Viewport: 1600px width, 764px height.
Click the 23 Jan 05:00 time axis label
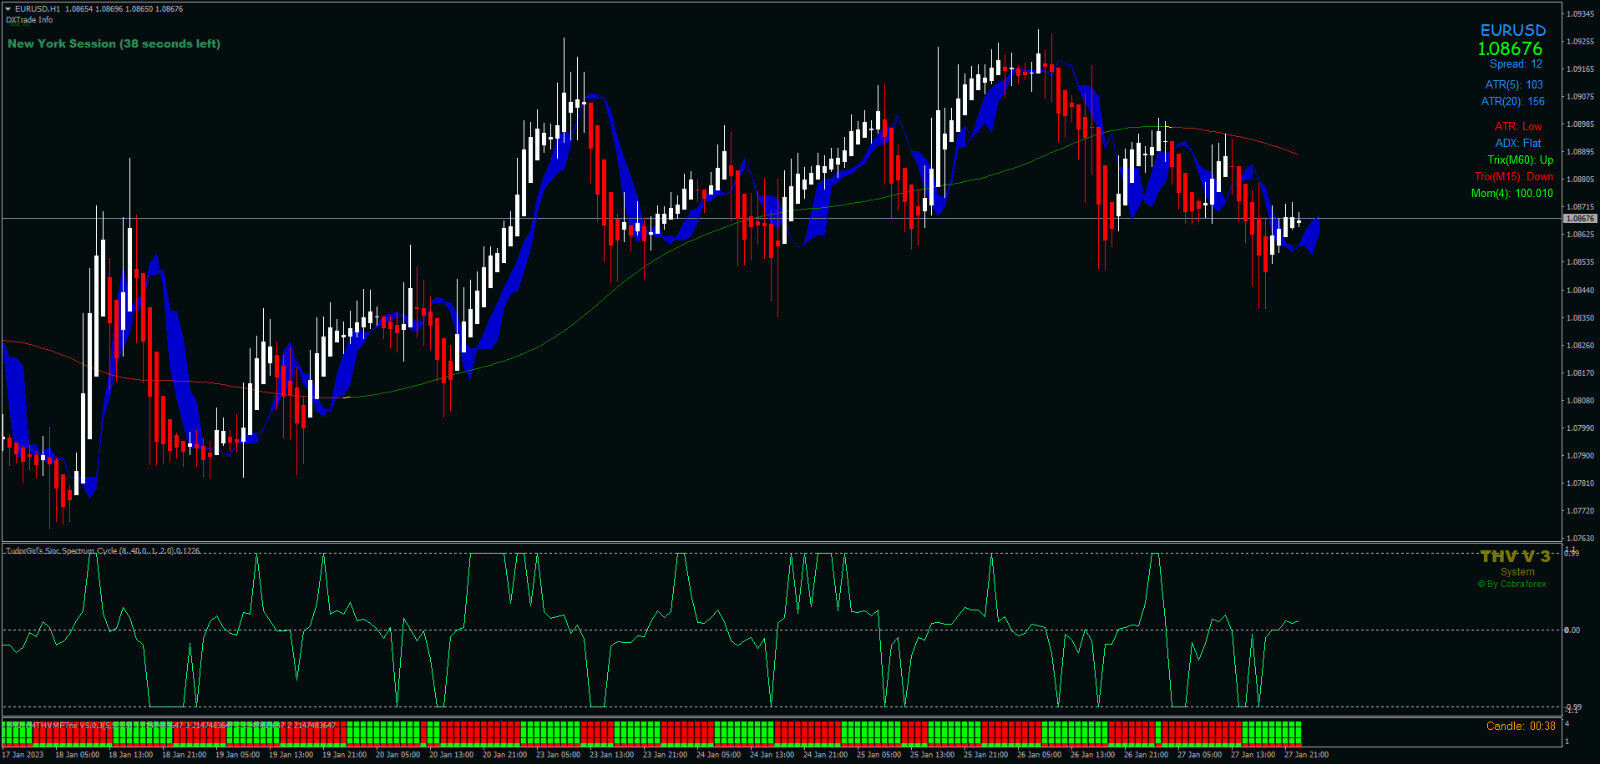[x=557, y=755]
